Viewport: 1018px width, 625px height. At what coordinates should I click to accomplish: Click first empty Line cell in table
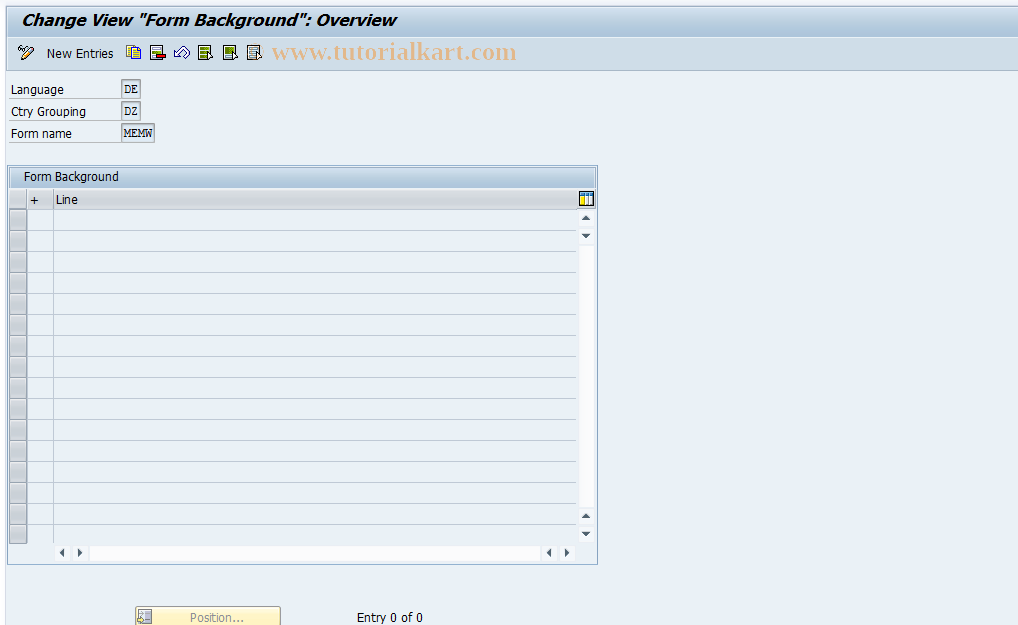(x=315, y=220)
